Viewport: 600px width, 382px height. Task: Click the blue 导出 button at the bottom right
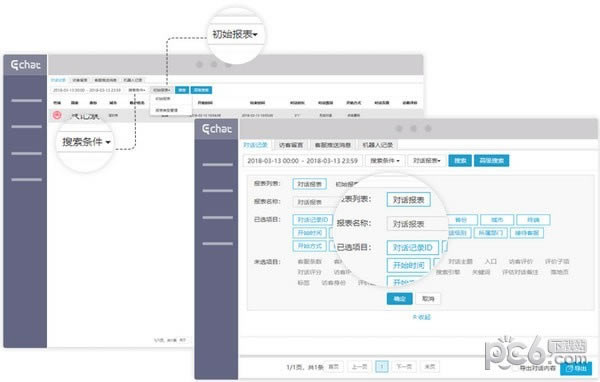(576, 368)
